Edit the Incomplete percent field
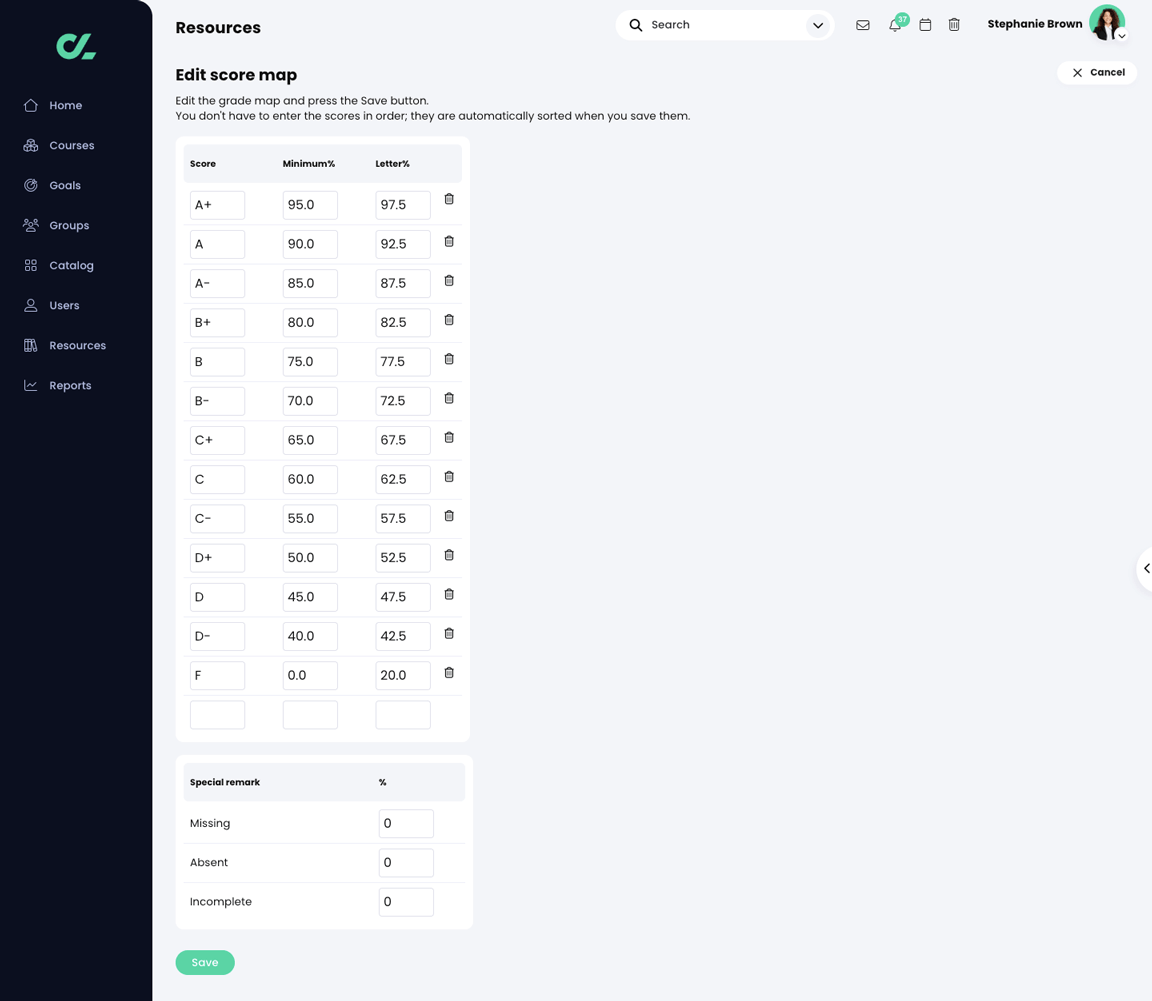 point(406,903)
